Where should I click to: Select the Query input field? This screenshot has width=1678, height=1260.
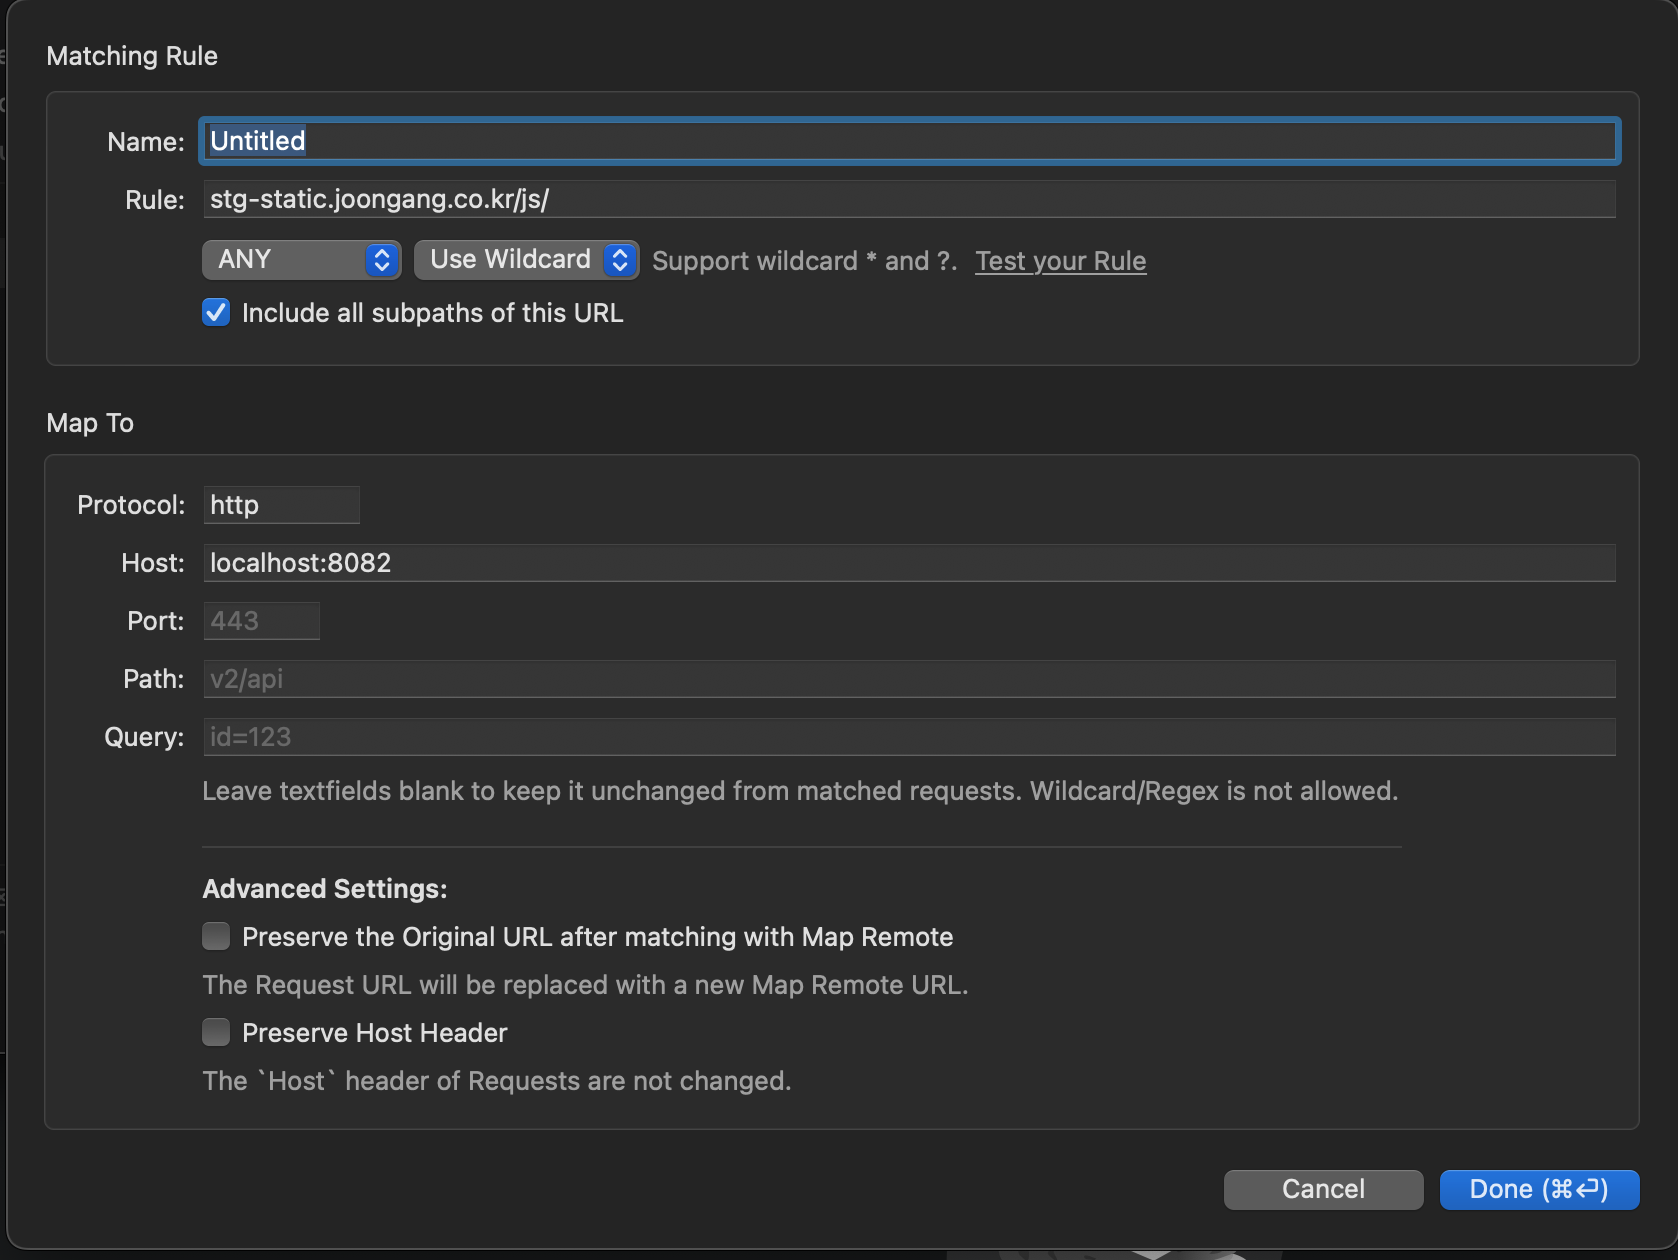point(908,737)
